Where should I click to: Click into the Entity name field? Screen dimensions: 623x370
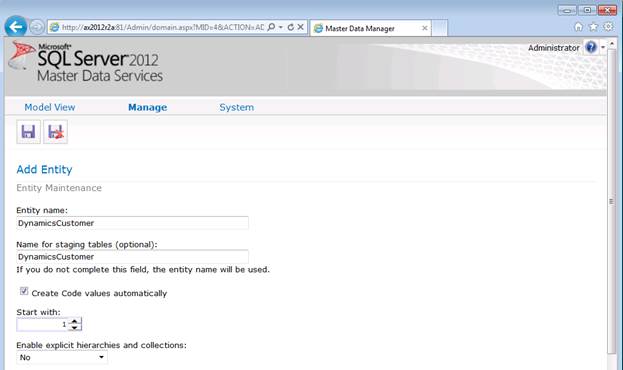[x=132, y=223]
